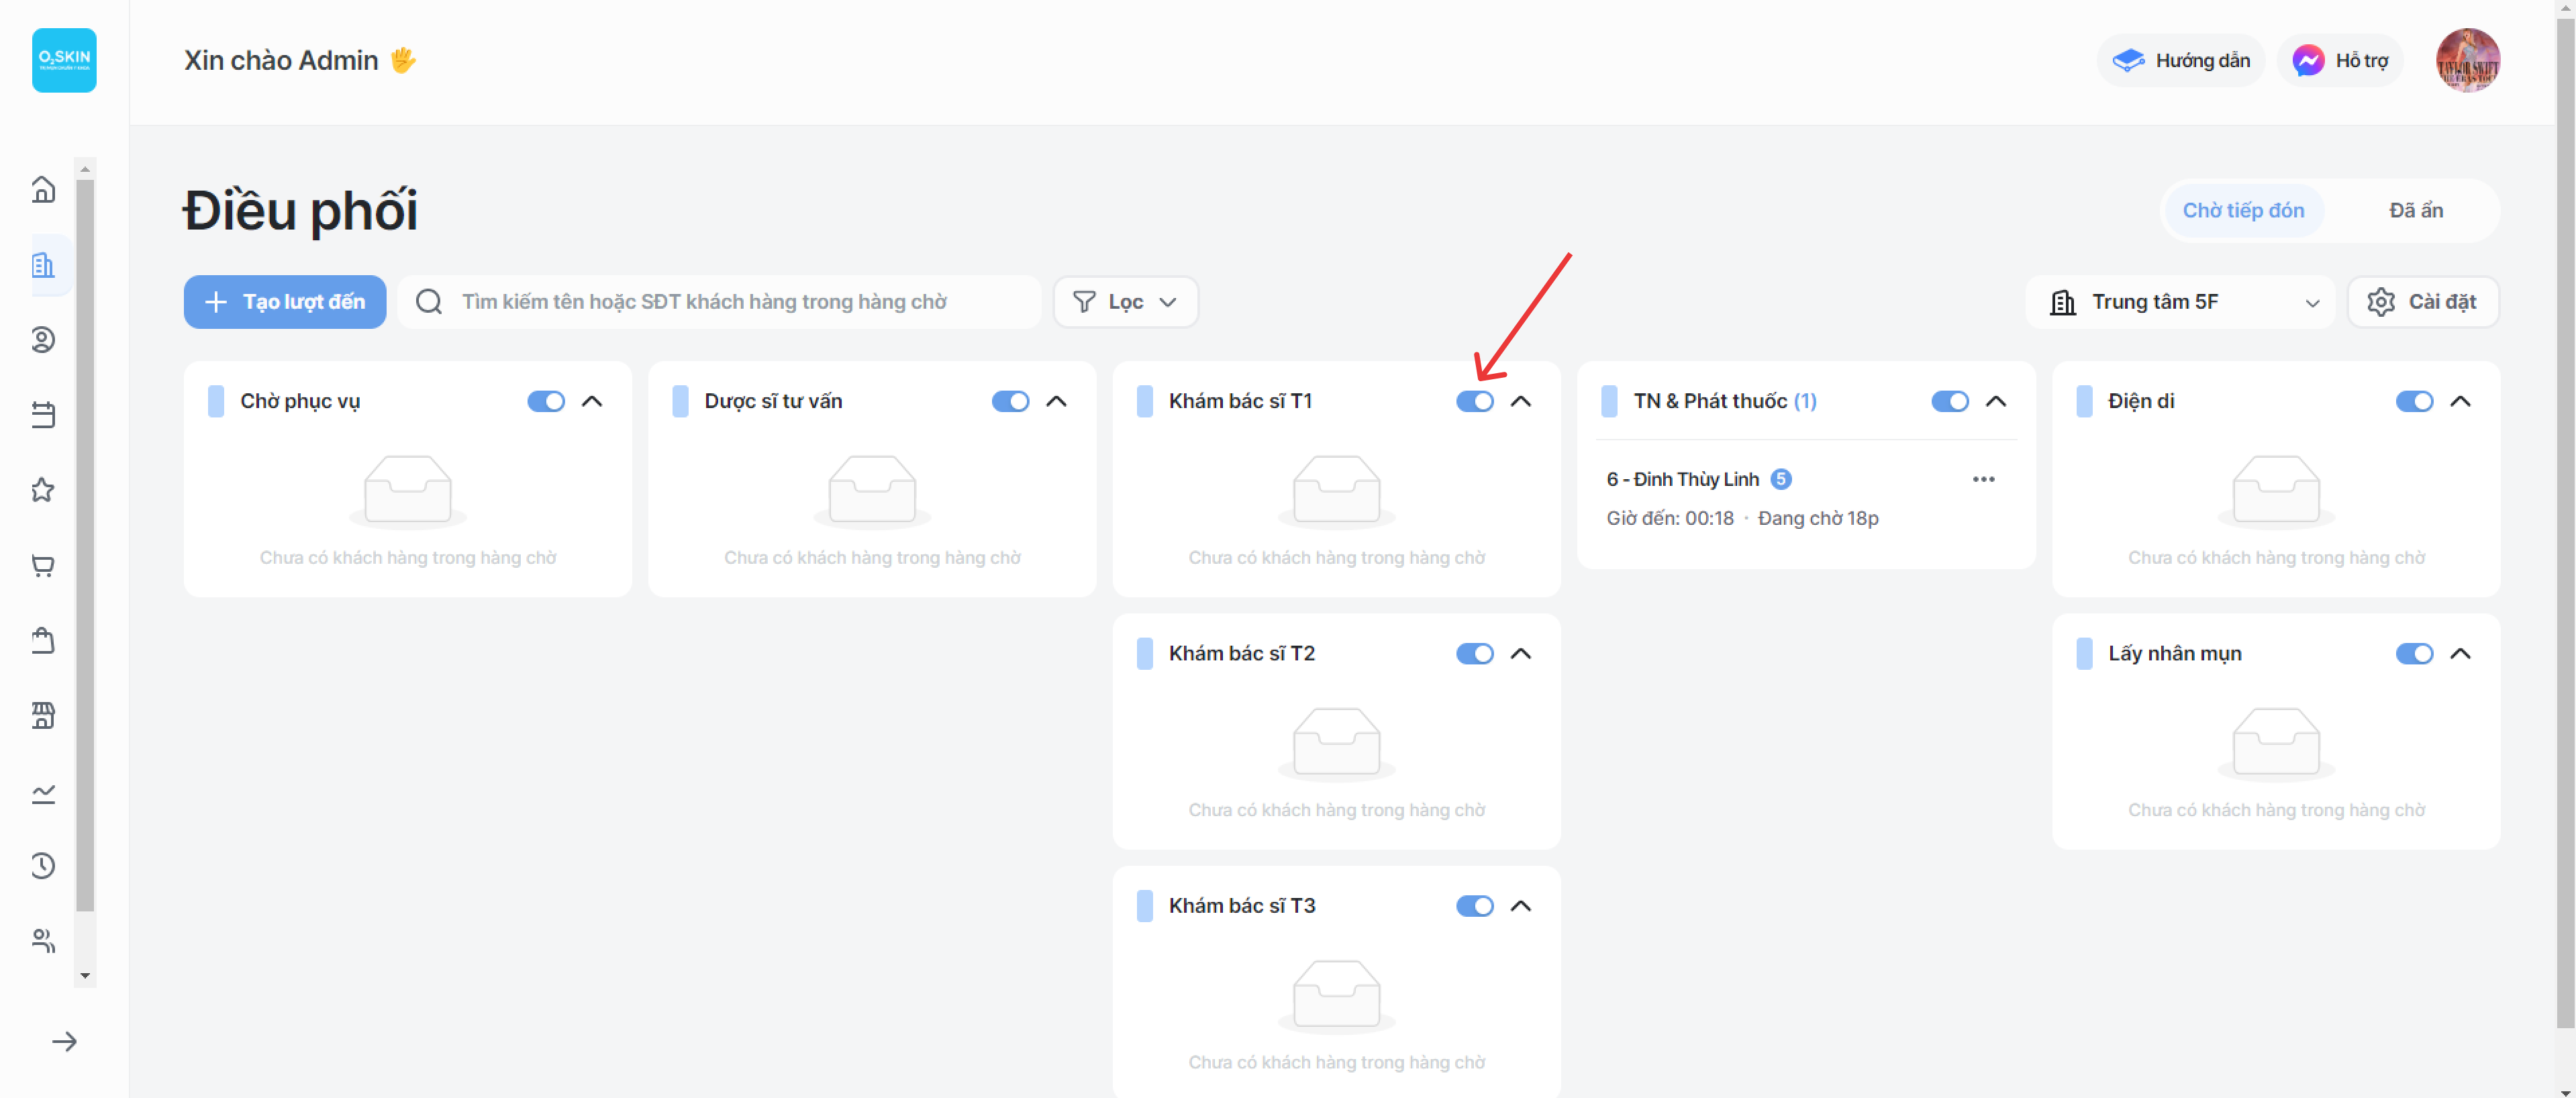Open the Lọc filter dropdown
This screenshot has height=1098, width=2576.
click(1125, 302)
